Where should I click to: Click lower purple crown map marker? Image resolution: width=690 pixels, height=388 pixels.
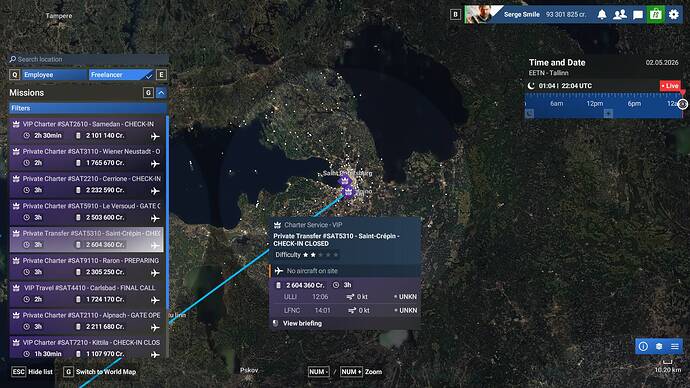coord(348,192)
